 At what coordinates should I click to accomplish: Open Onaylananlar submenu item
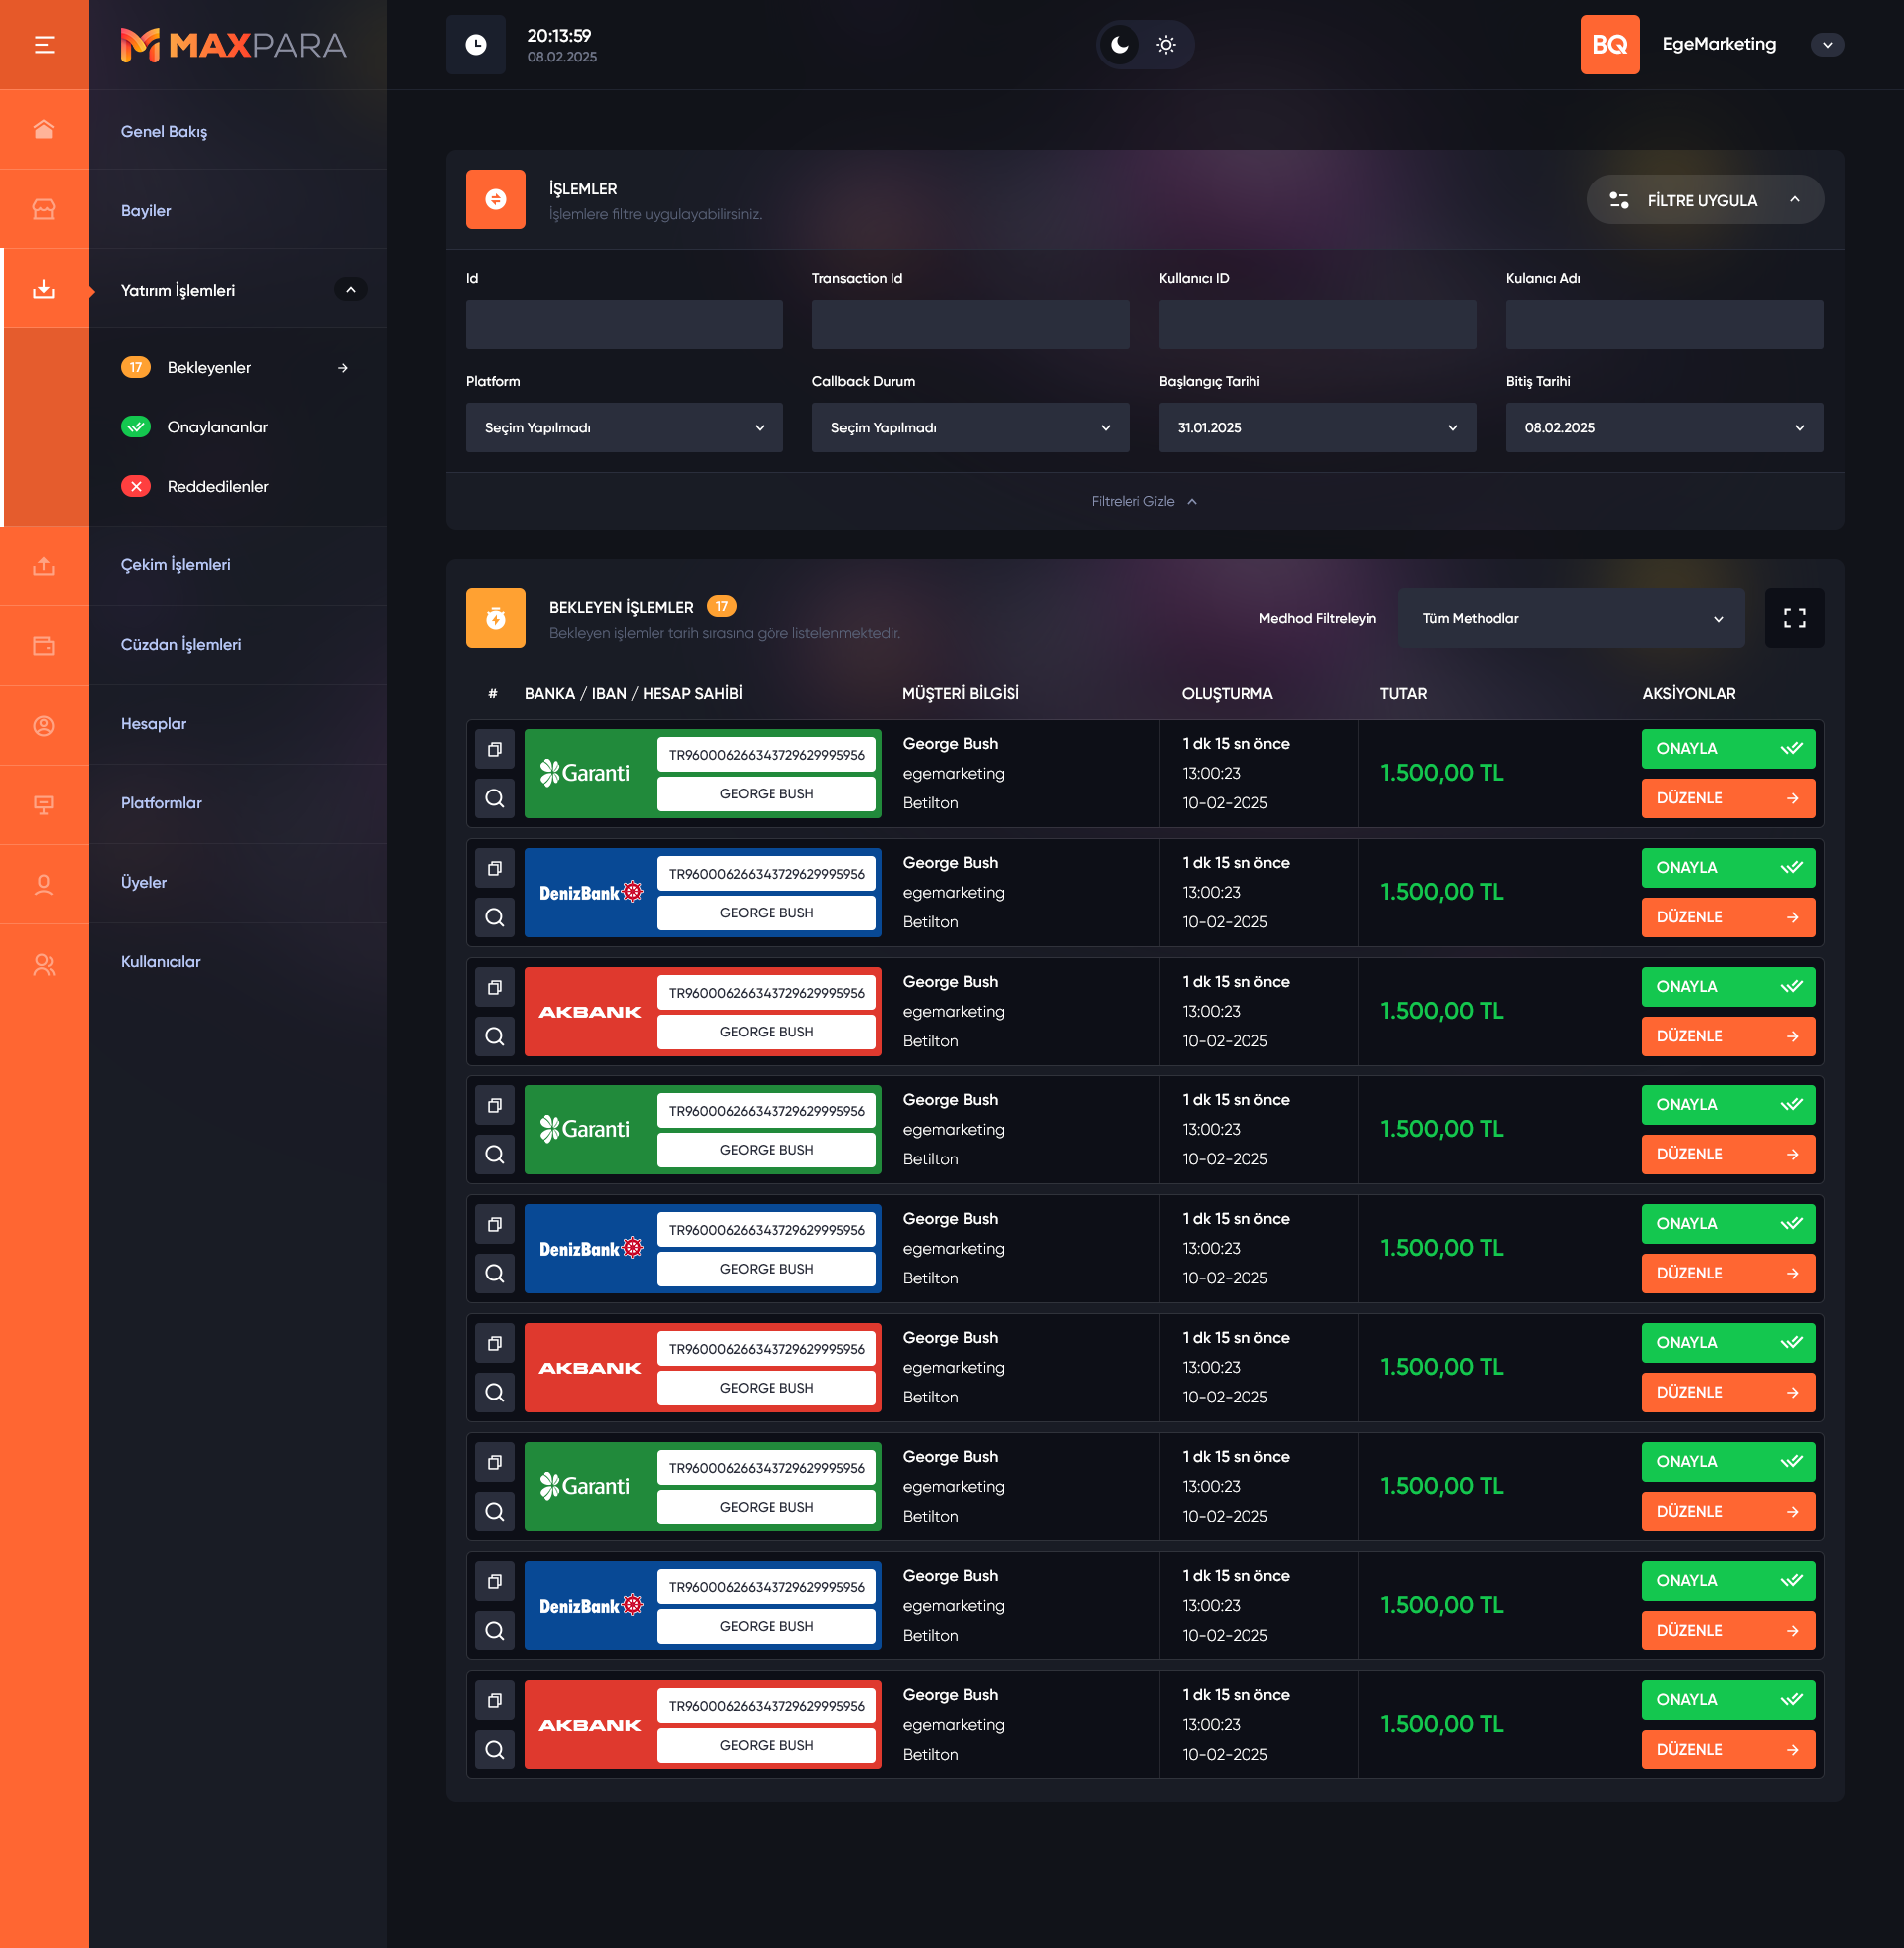[x=217, y=427]
